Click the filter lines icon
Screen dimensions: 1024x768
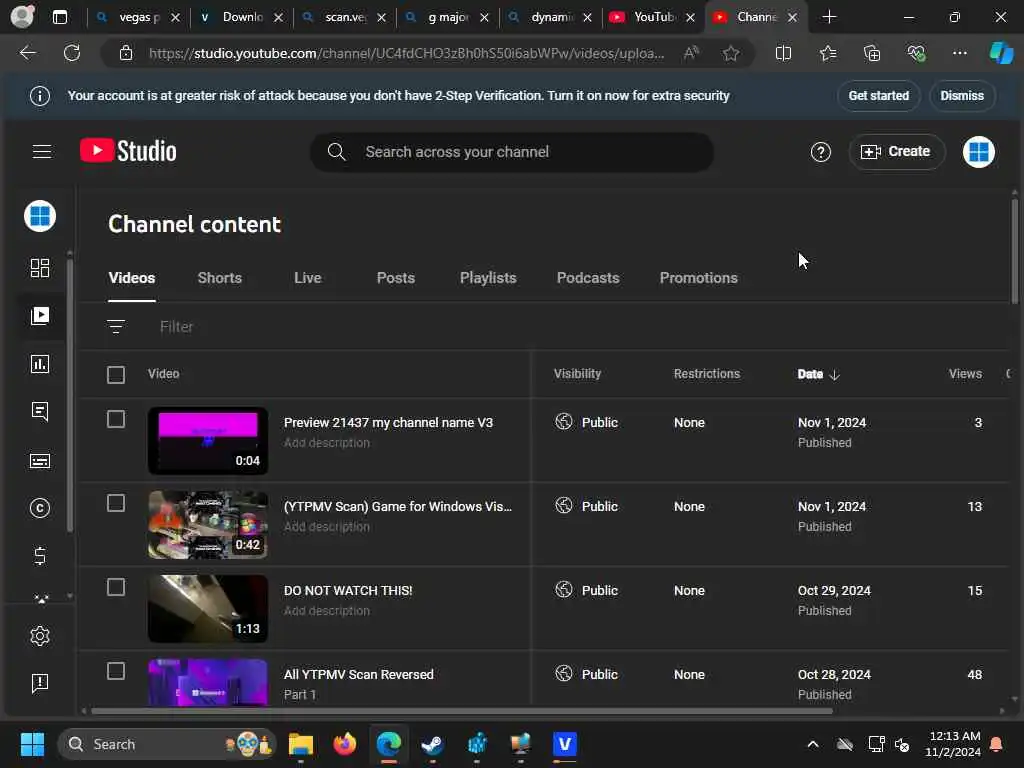tap(116, 326)
